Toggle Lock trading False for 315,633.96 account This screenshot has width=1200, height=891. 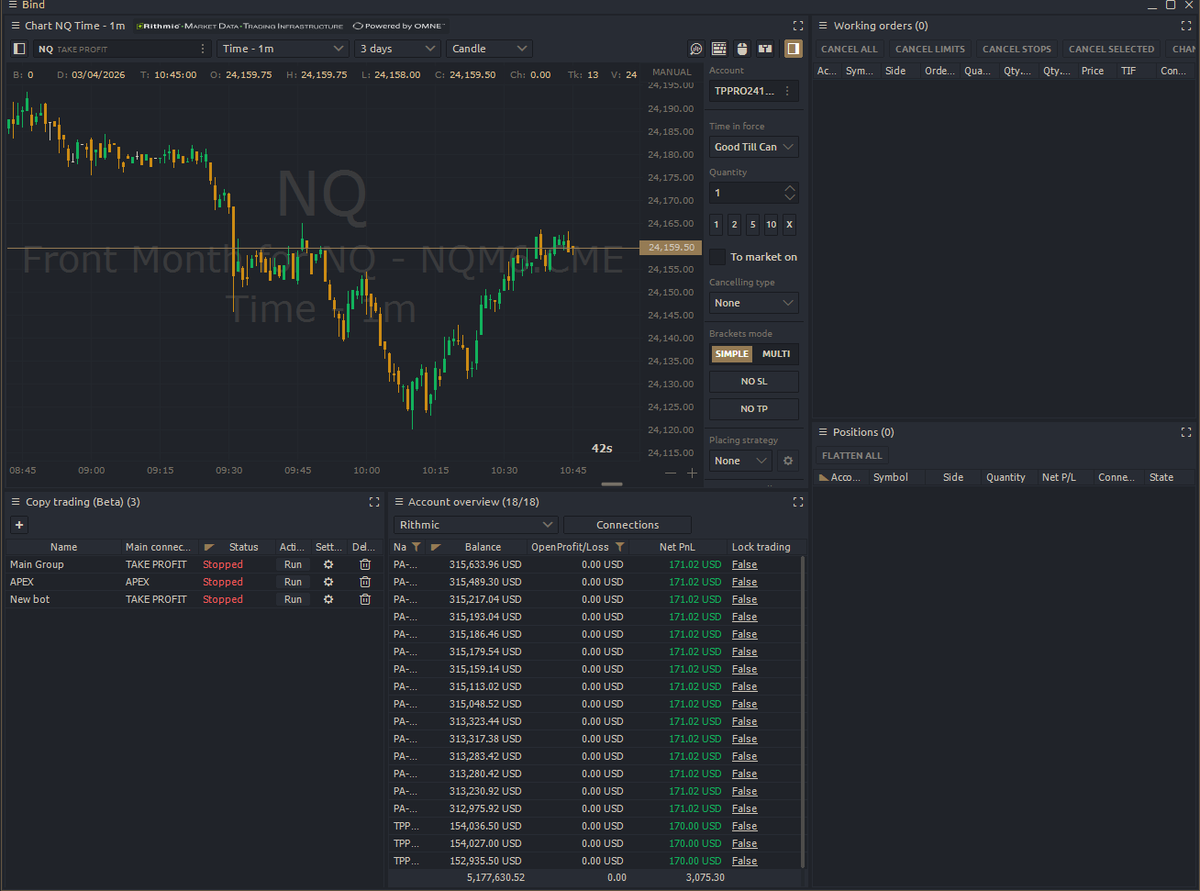click(x=744, y=565)
